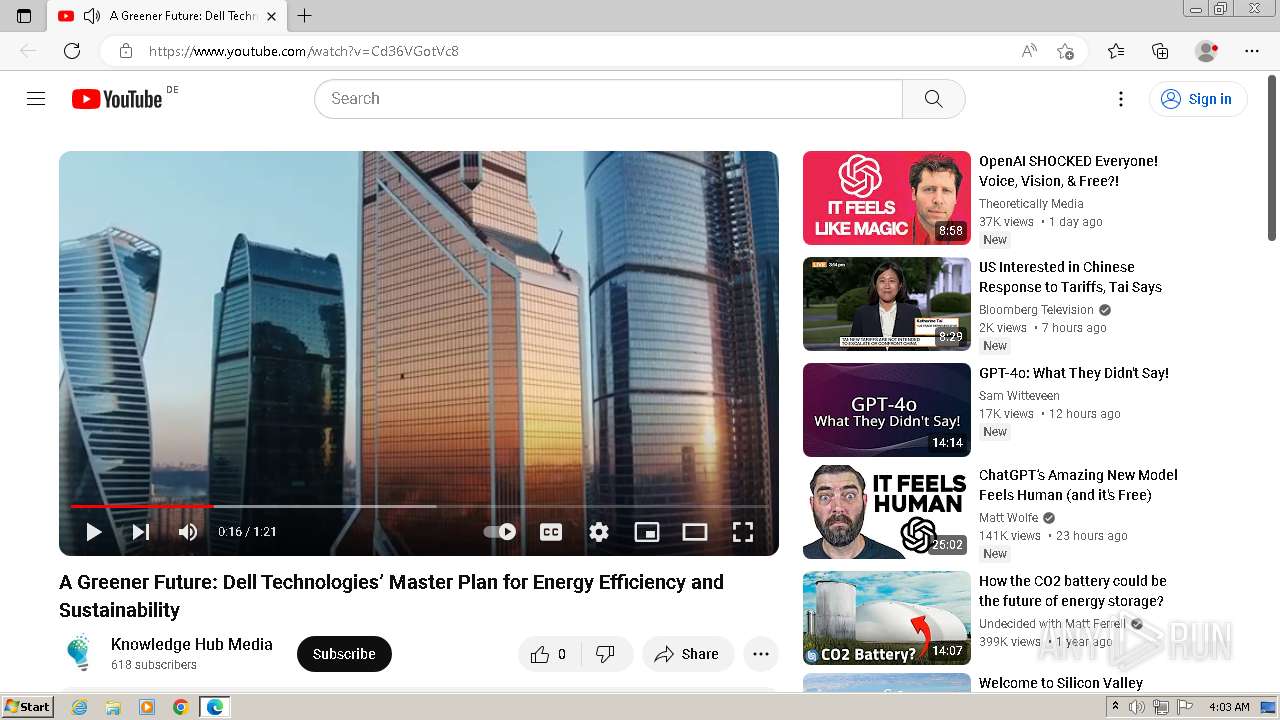Open CO2 battery video thumbnail

tap(887, 618)
